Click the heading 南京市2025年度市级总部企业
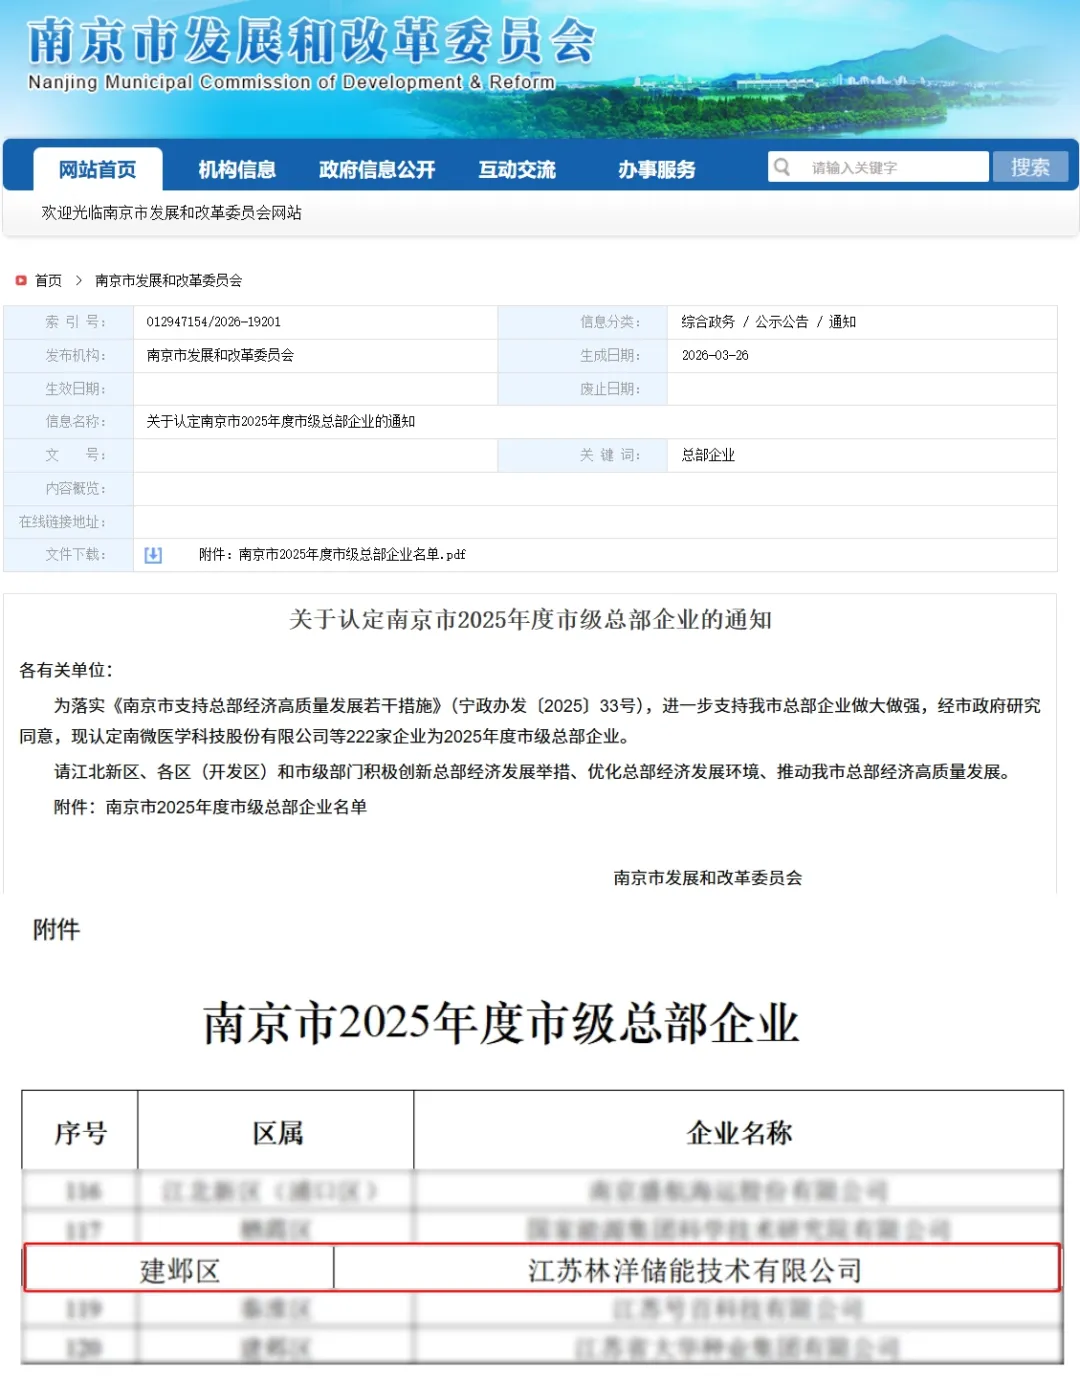 pos(501,1024)
